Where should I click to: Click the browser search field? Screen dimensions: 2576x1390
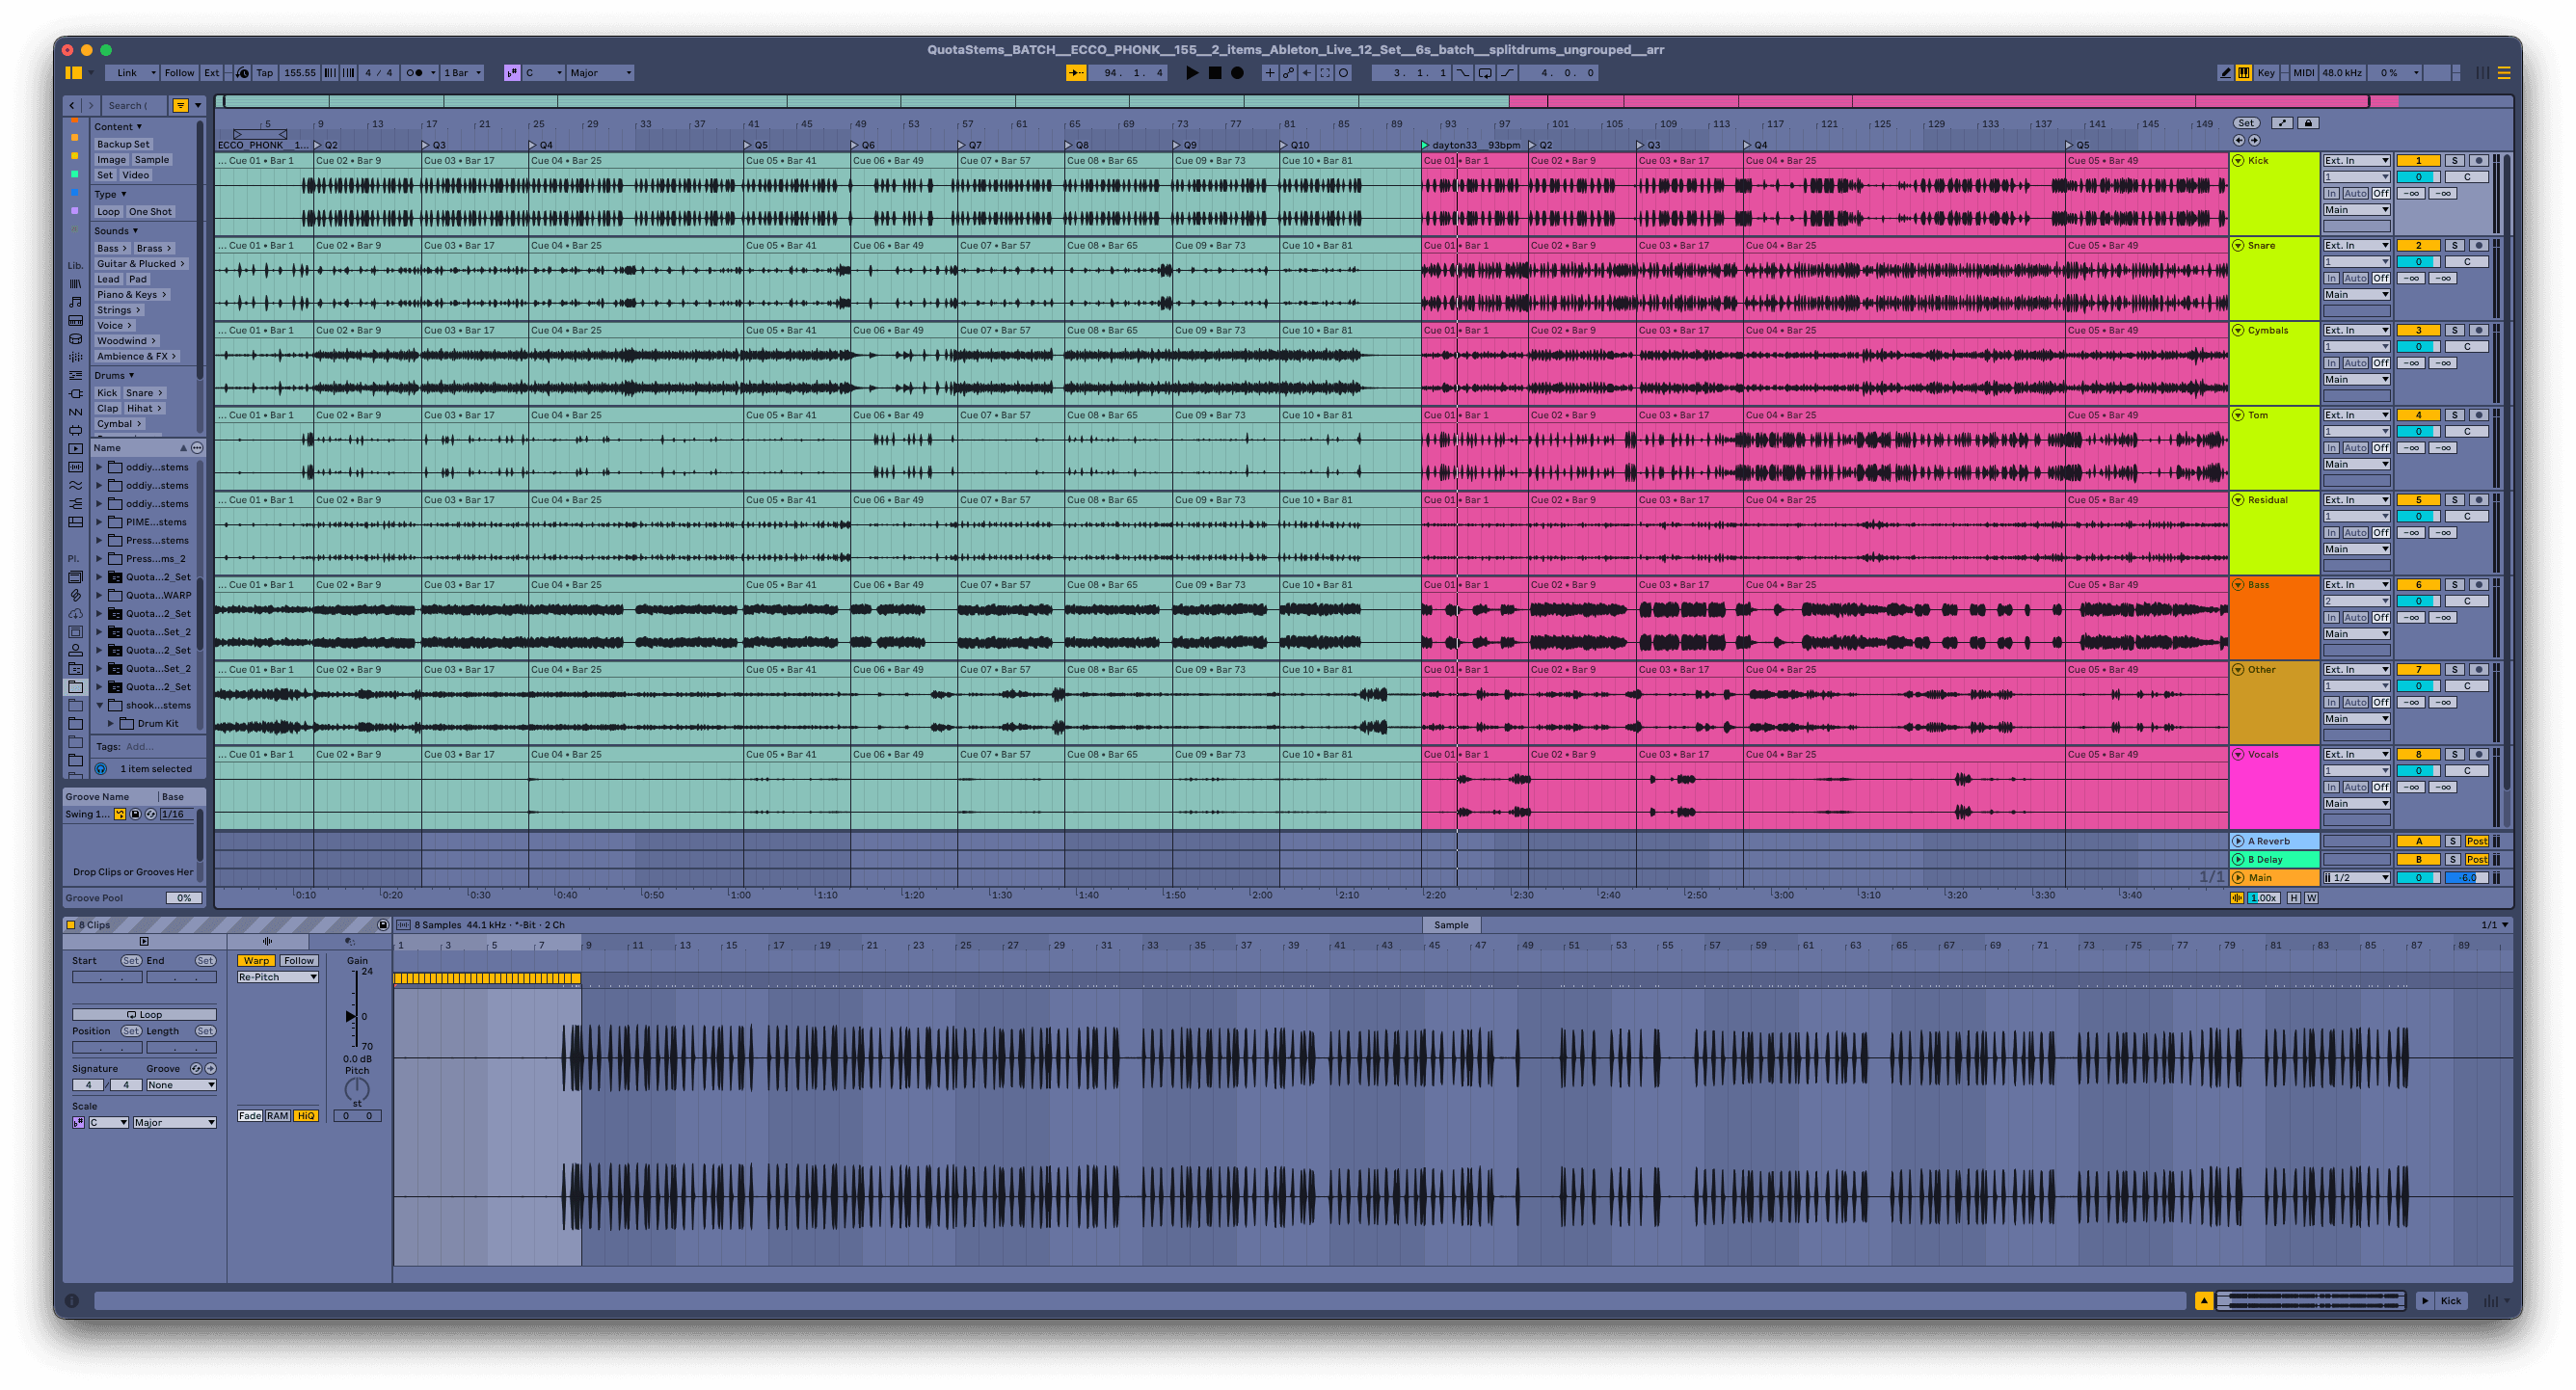(x=134, y=105)
